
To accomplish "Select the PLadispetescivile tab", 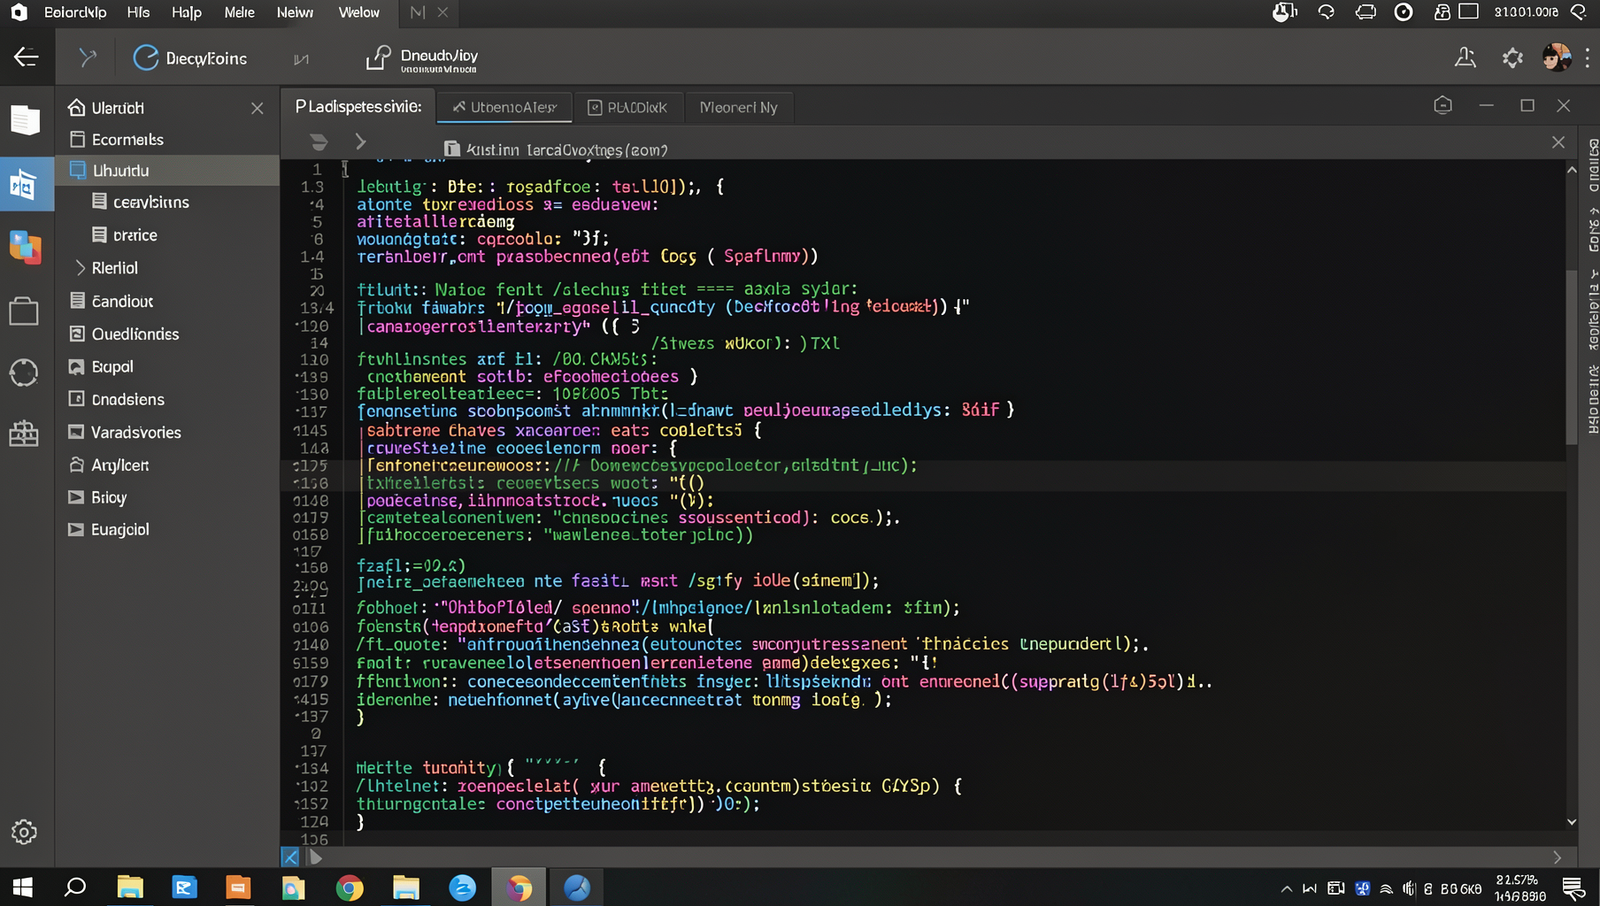I will [x=358, y=106].
